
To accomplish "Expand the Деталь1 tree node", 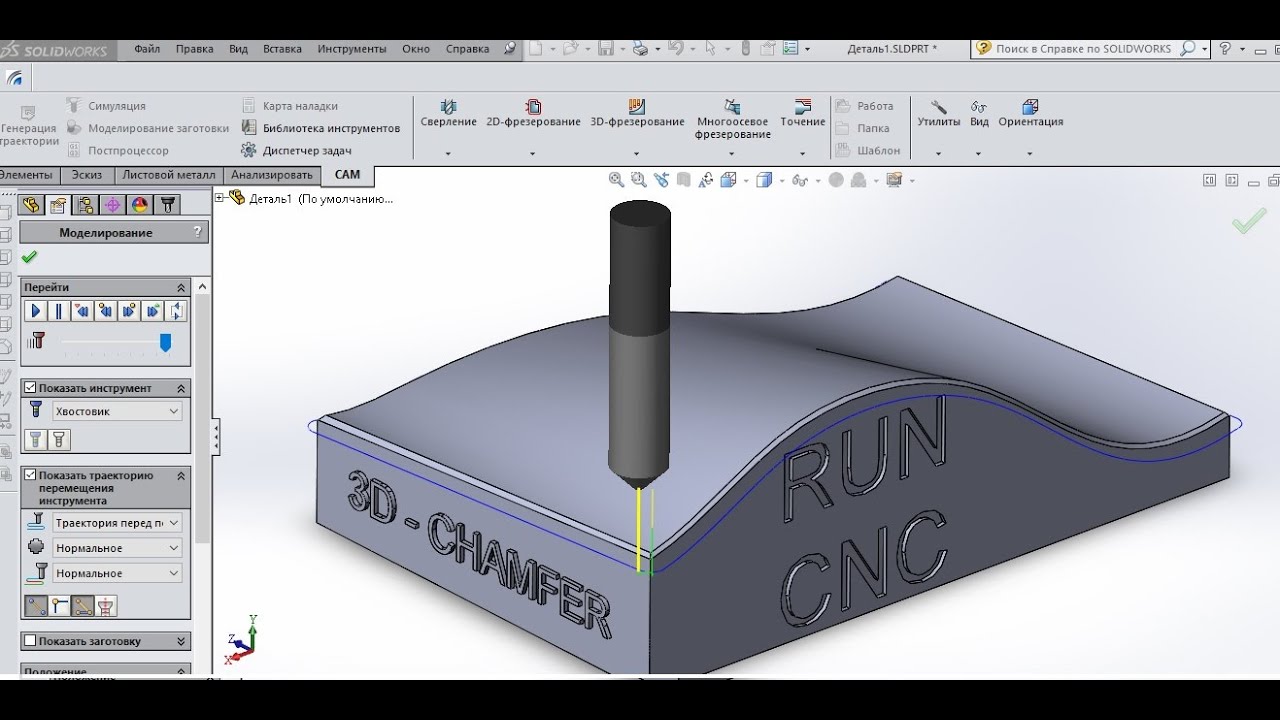I will (x=219, y=198).
